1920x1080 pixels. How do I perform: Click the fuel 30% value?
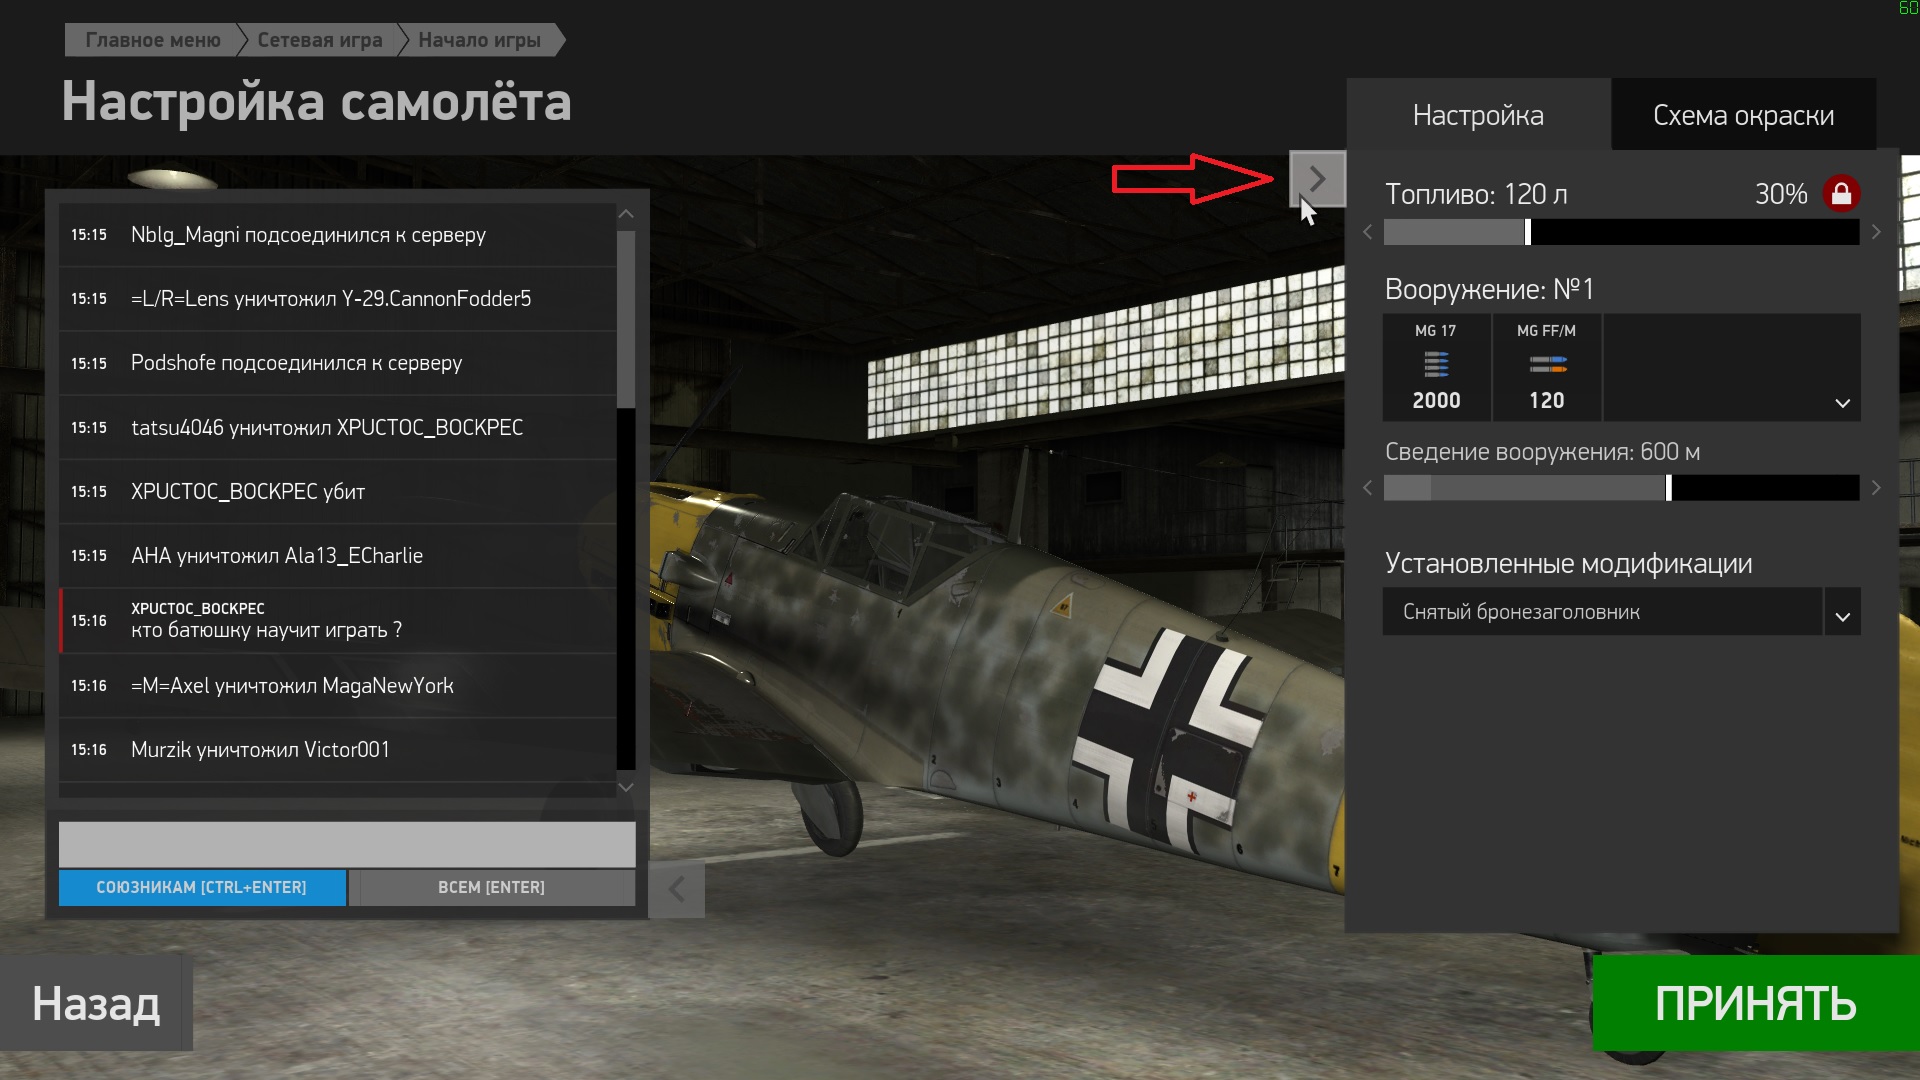[x=1781, y=194]
